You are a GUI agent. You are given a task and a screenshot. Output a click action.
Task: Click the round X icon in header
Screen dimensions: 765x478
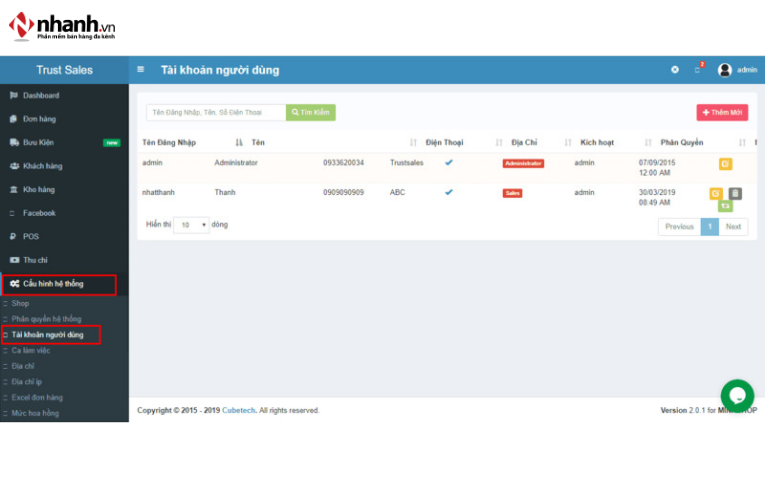tap(675, 70)
